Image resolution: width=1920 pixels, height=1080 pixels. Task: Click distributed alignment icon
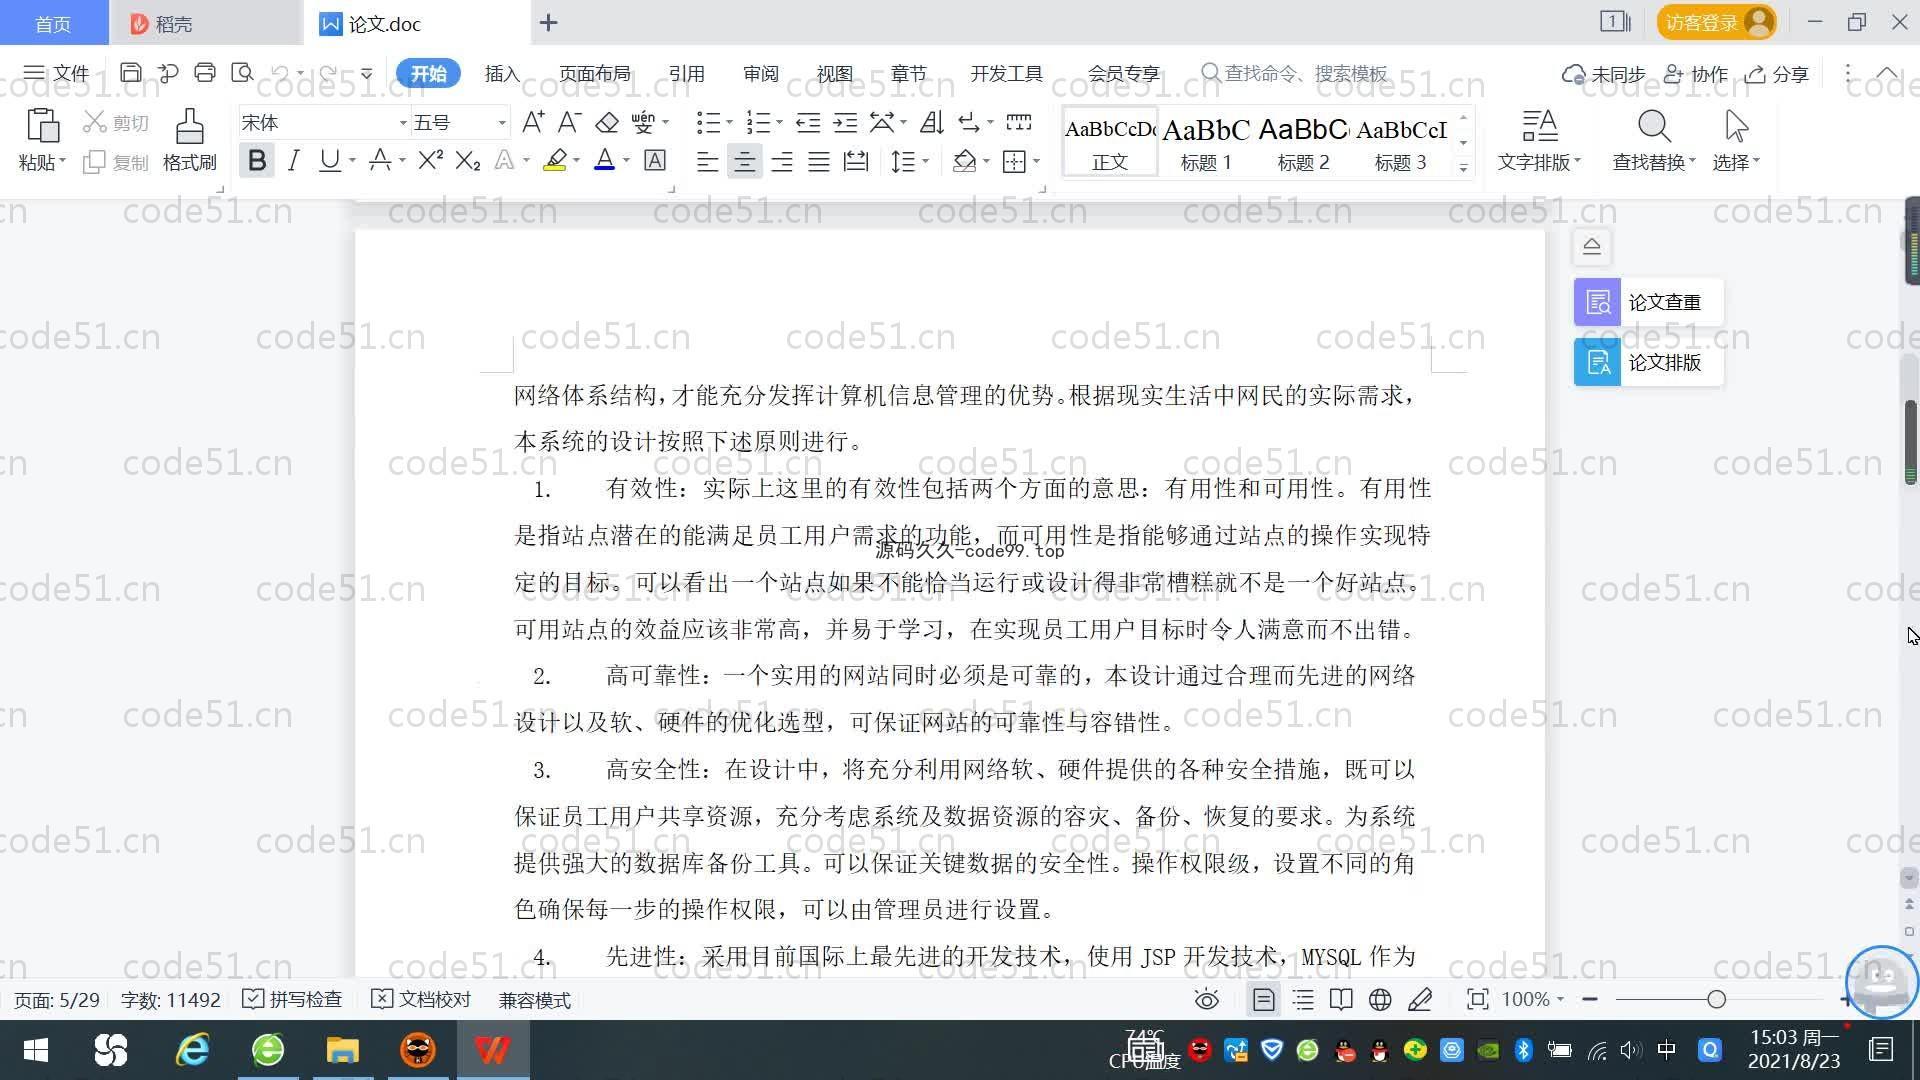click(x=856, y=161)
